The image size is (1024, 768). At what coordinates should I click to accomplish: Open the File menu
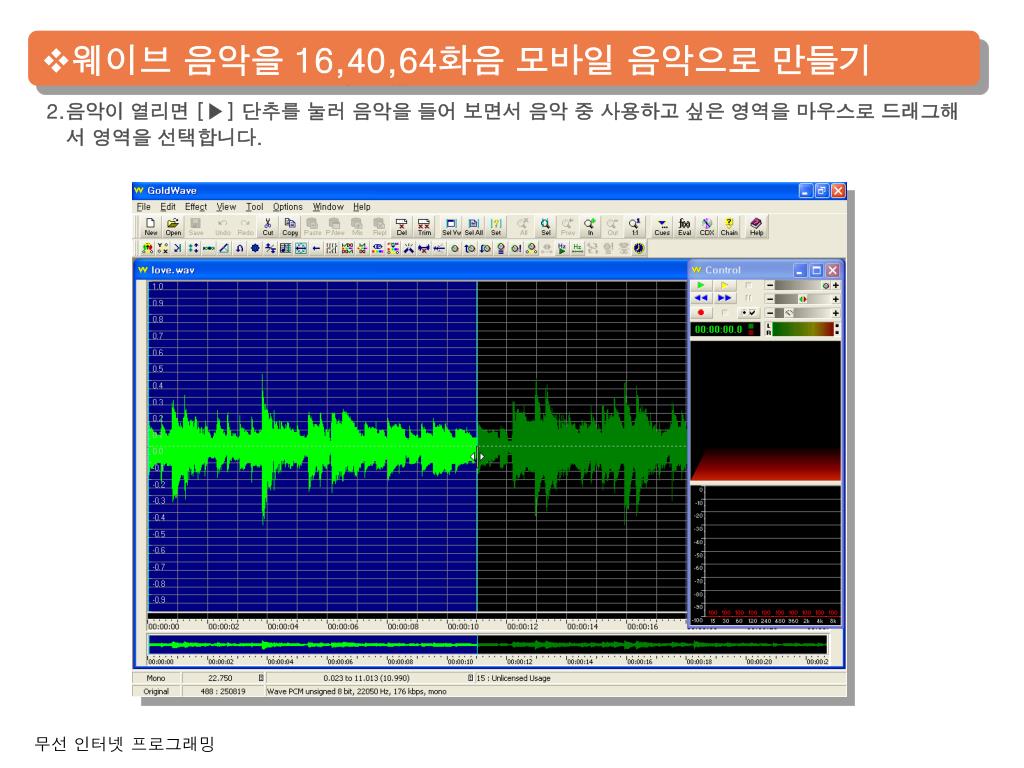[x=144, y=206]
